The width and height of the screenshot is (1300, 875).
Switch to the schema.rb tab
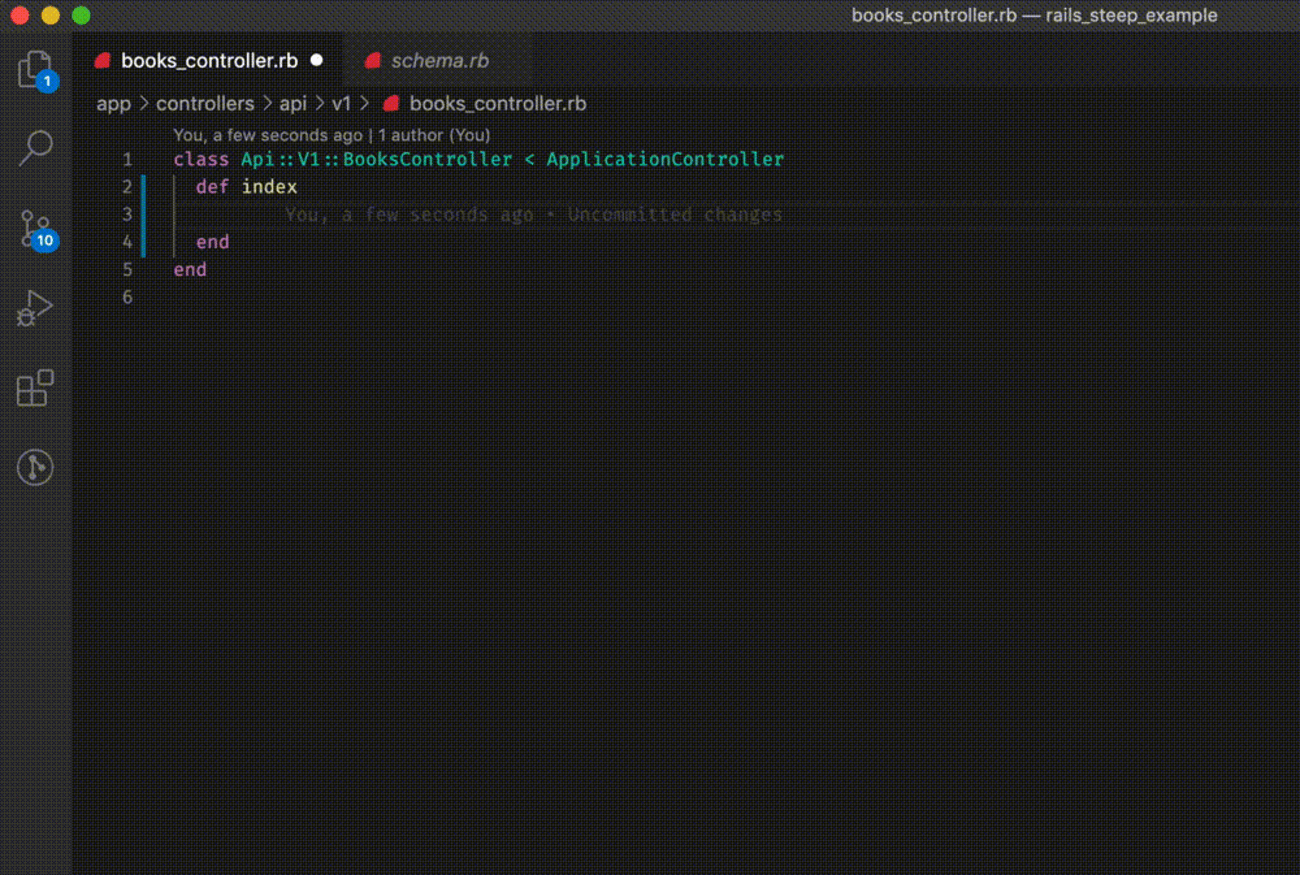[438, 60]
